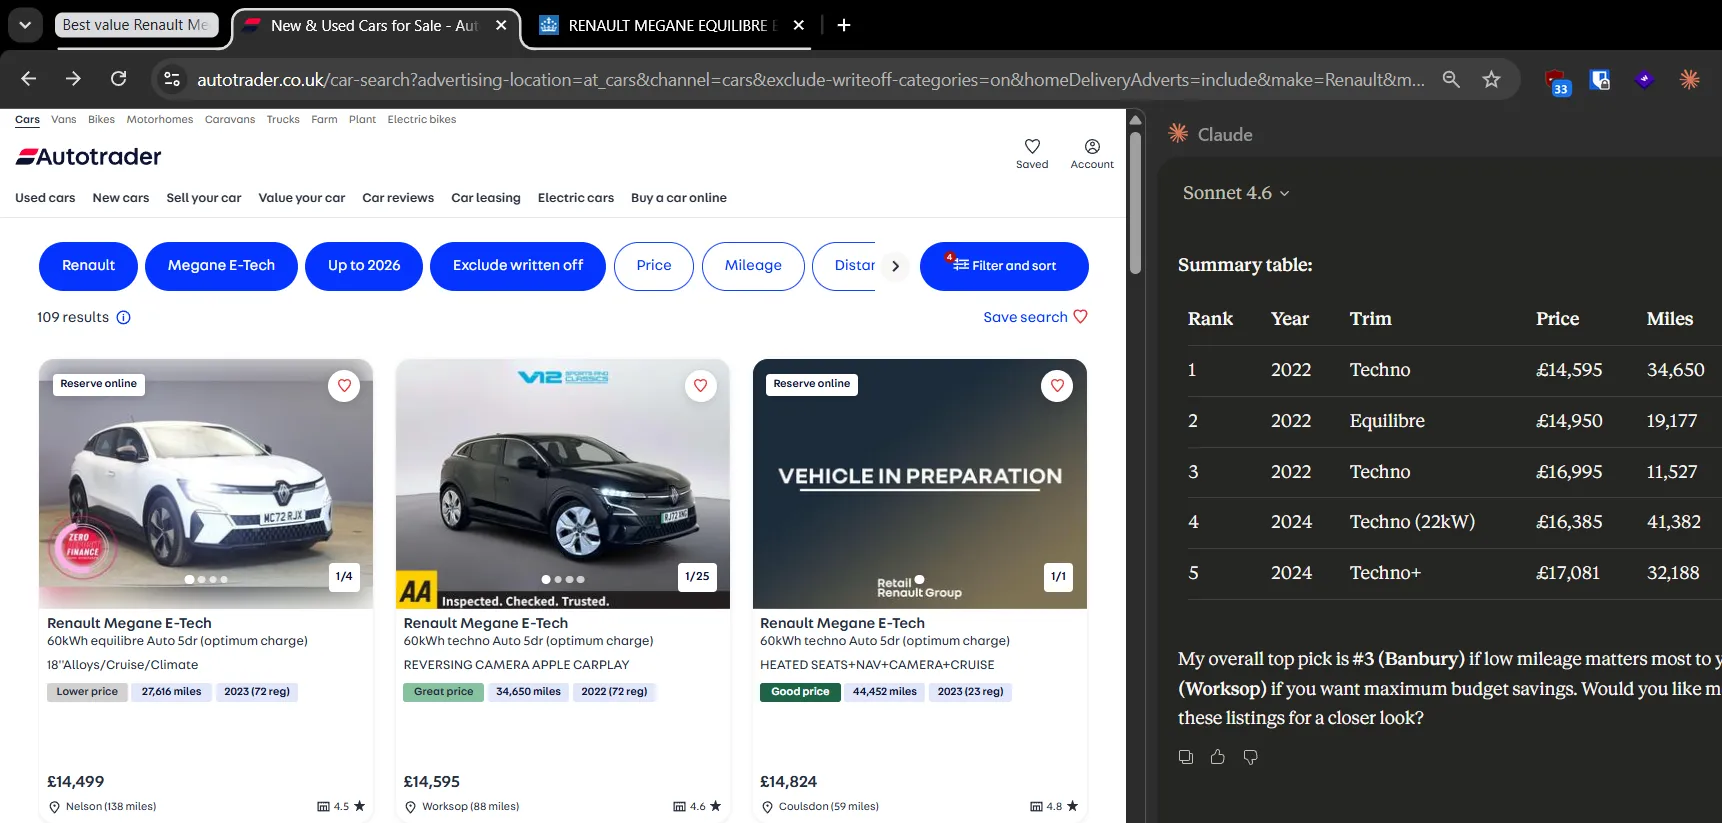Click the £16,995 price in summary table
The height and width of the screenshot is (823, 1722).
[1569, 472]
